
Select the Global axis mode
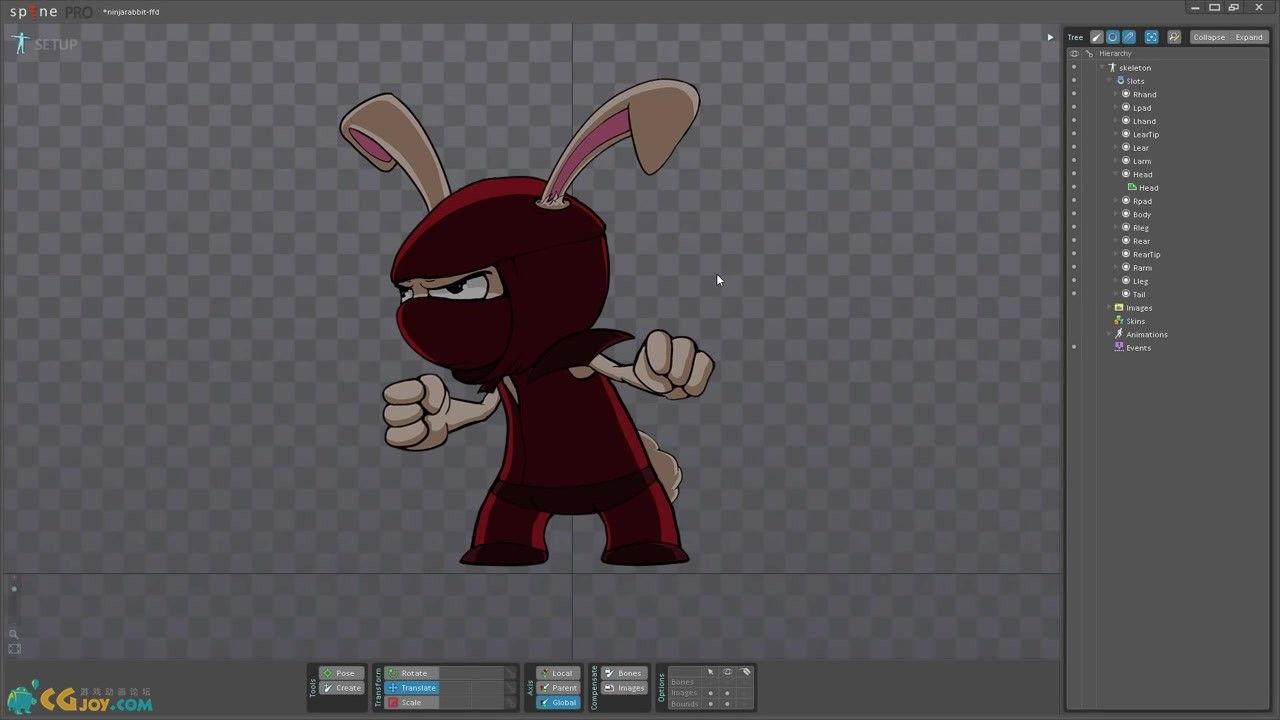tap(557, 703)
